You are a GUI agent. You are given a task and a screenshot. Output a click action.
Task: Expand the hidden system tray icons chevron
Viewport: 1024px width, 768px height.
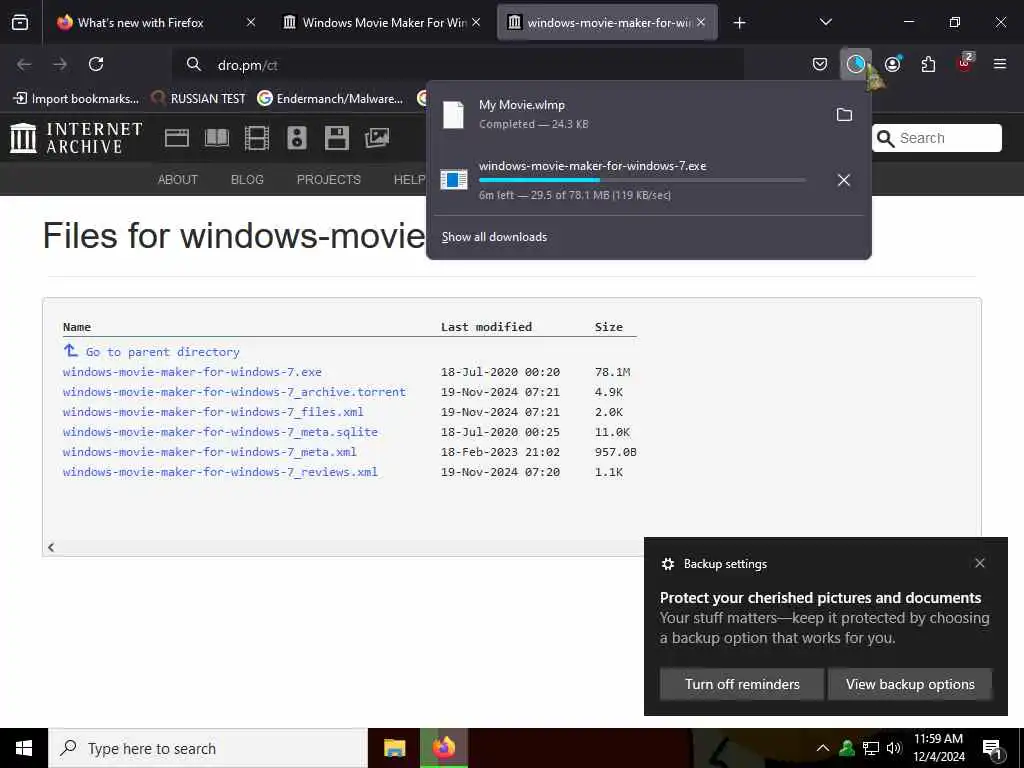point(823,748)
